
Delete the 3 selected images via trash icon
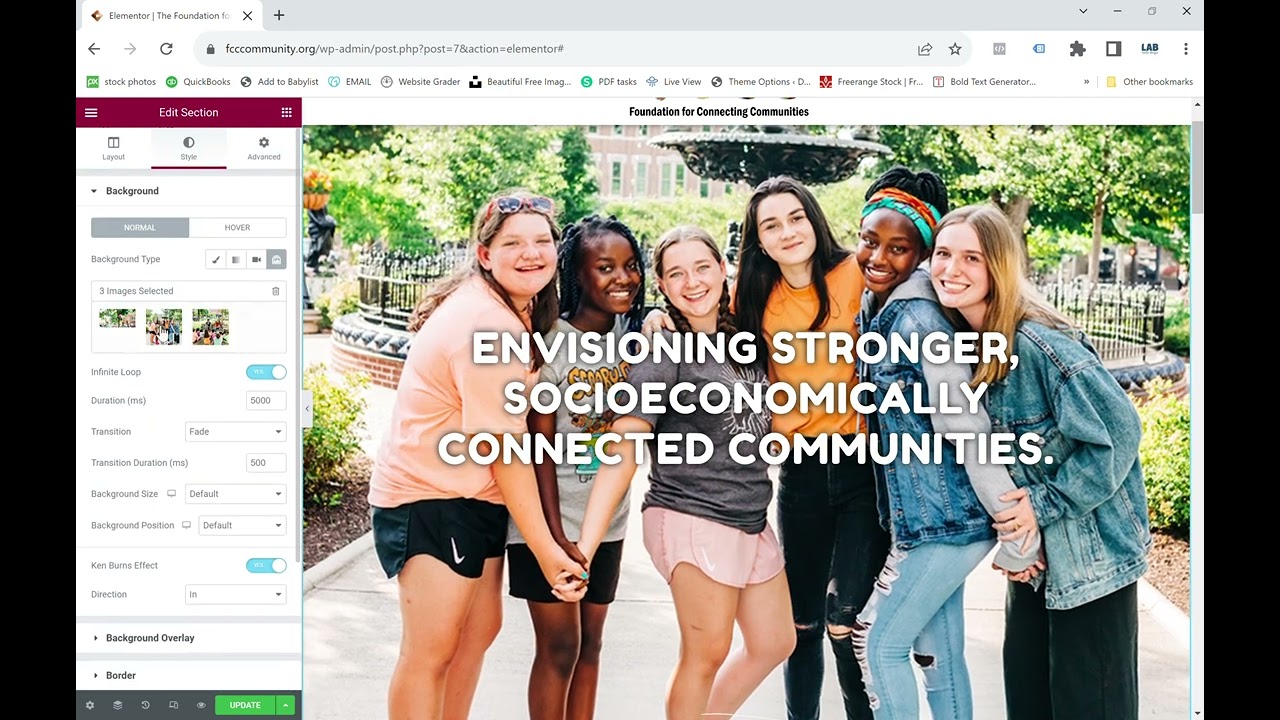(x=276, y=291)
